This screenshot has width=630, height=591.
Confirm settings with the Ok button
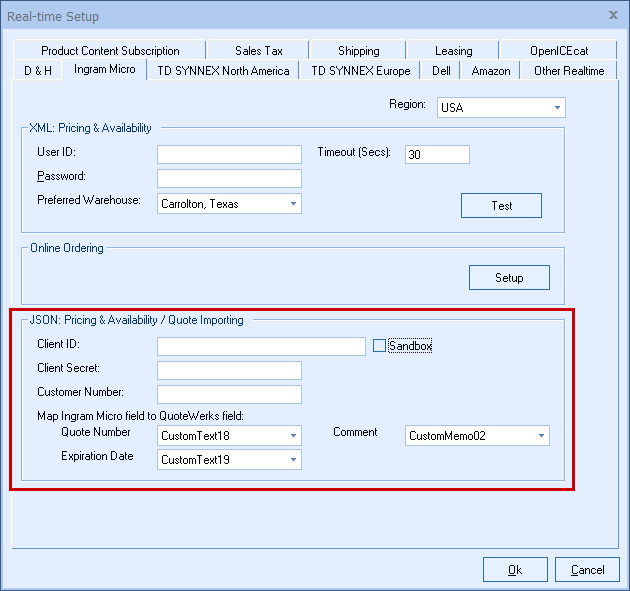(515, 569)
